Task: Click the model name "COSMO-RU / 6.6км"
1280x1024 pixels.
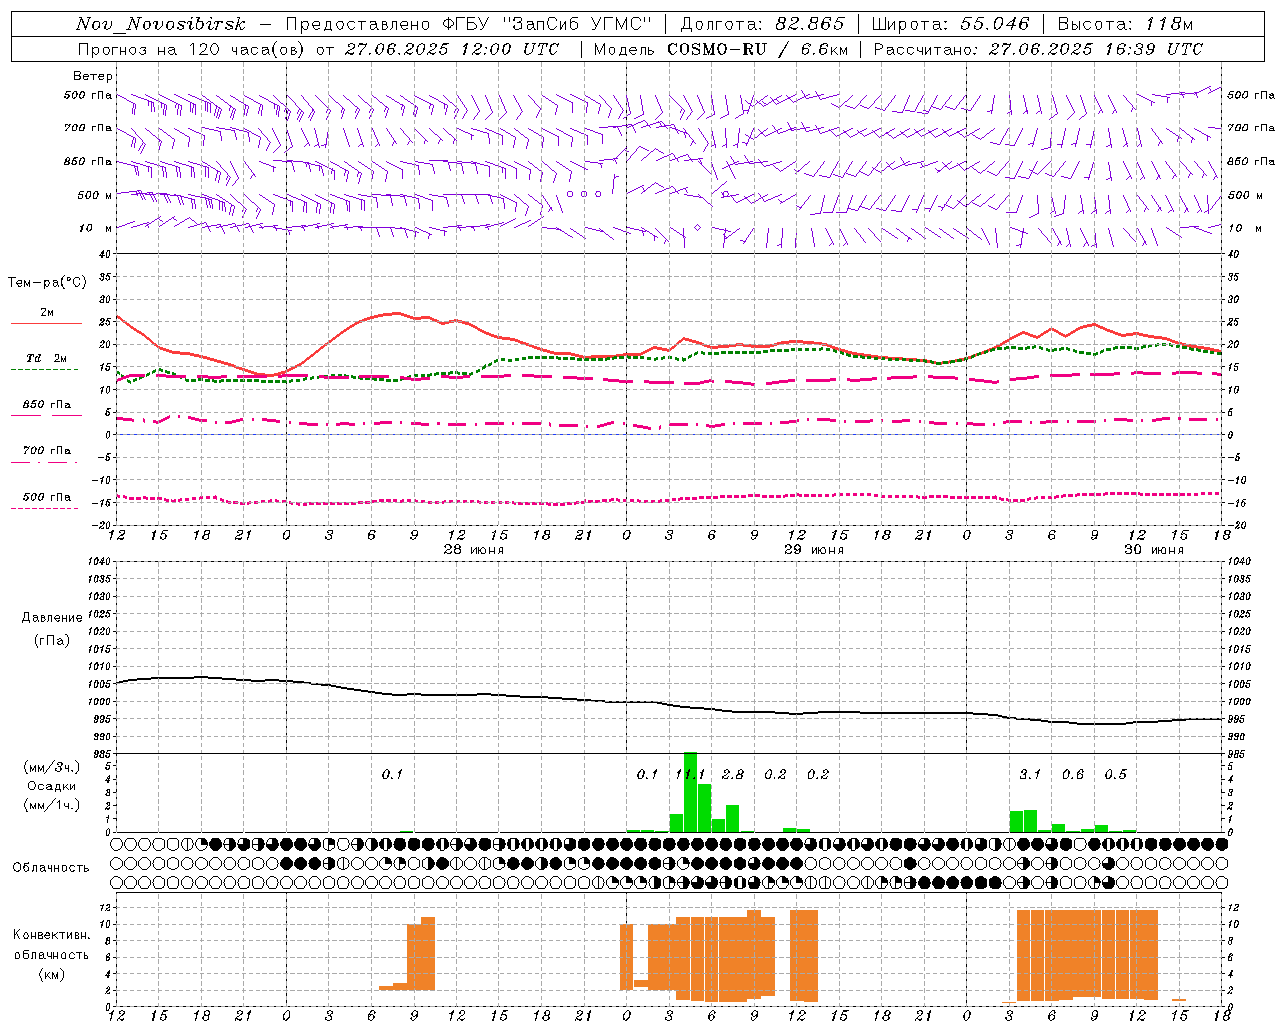Action: tap(759, 49)
